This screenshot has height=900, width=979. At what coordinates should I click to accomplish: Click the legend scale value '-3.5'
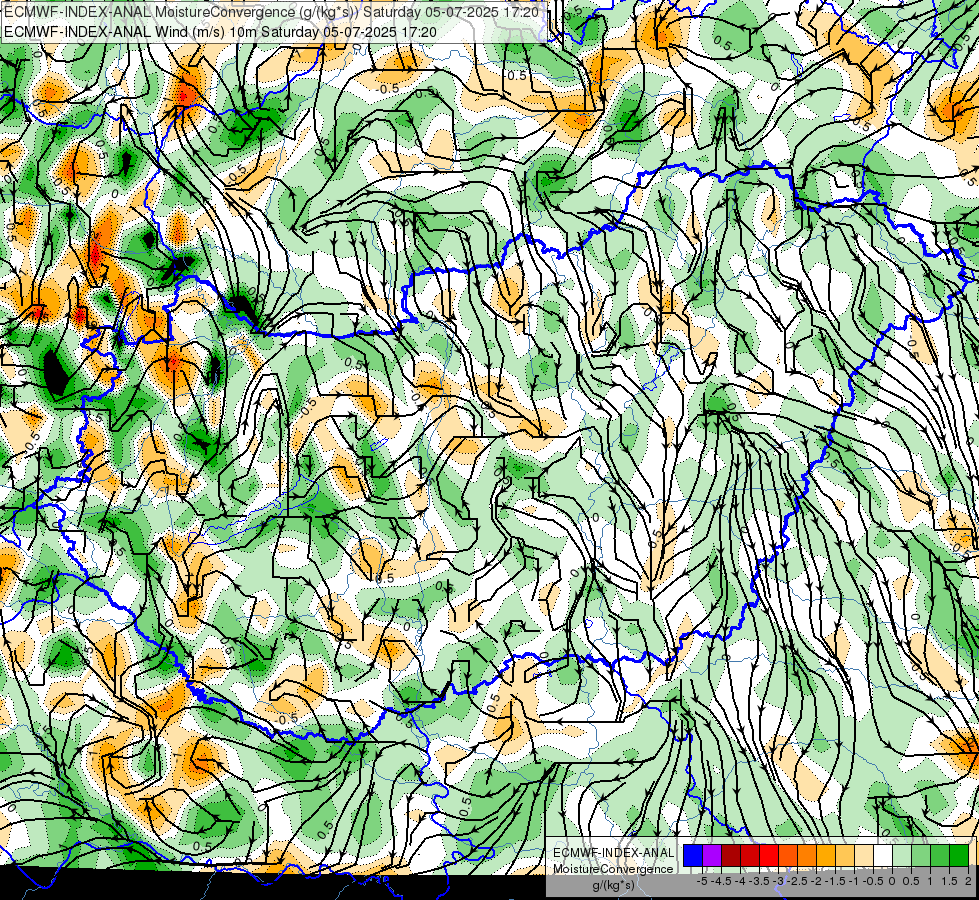click(x=759, y=881)
